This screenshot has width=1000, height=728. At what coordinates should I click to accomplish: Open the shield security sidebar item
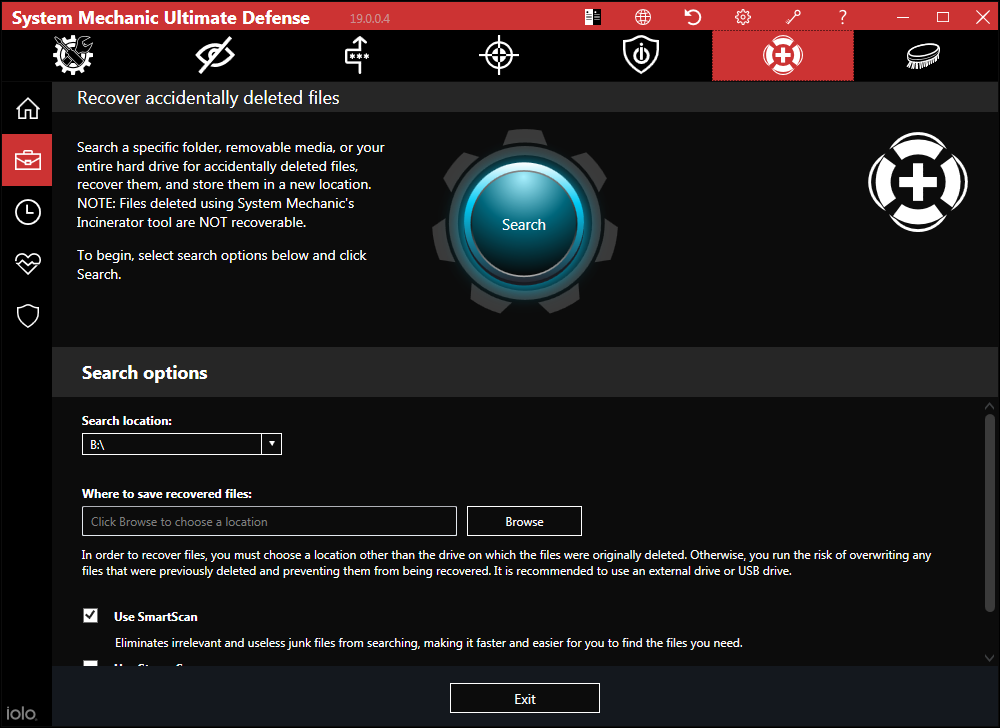pos(27,316)
